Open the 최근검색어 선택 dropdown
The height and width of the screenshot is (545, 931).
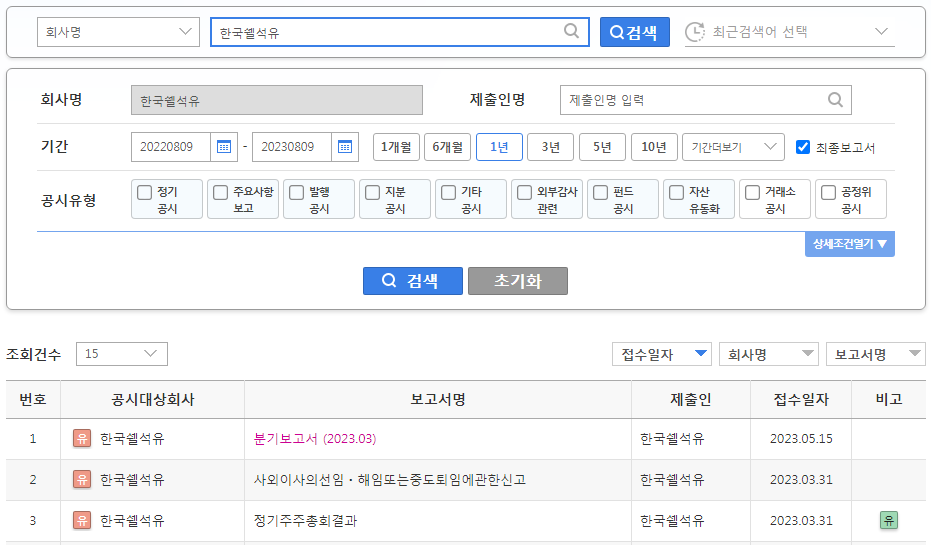(790, 32)
